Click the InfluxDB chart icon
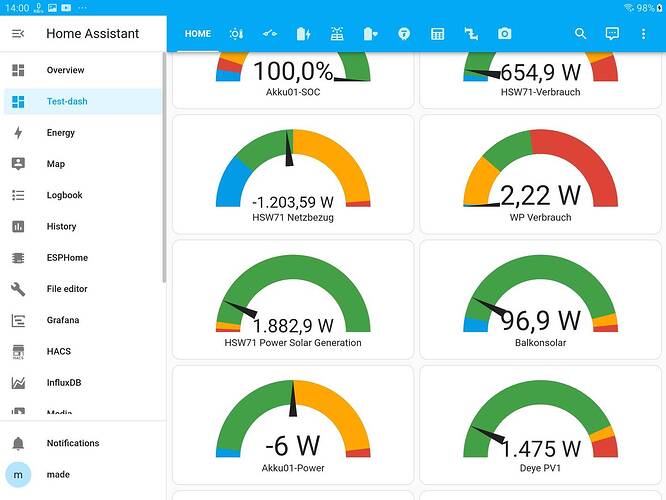666x500 pixels. pyautogui.click(x=18, y=383)
